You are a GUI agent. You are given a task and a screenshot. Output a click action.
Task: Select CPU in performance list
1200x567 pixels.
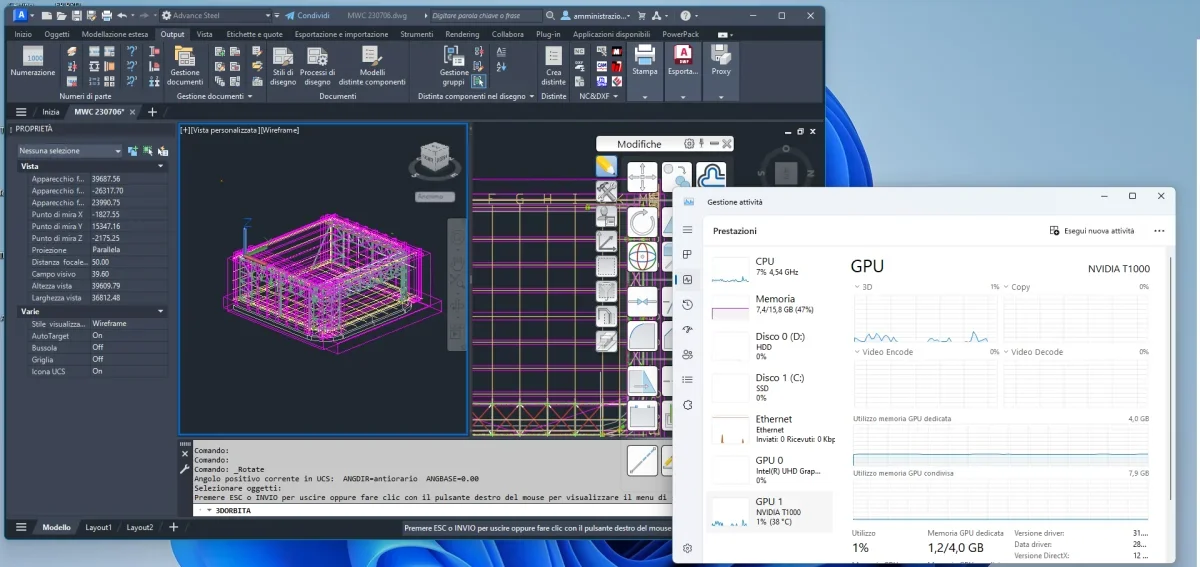tap(770, 267)
